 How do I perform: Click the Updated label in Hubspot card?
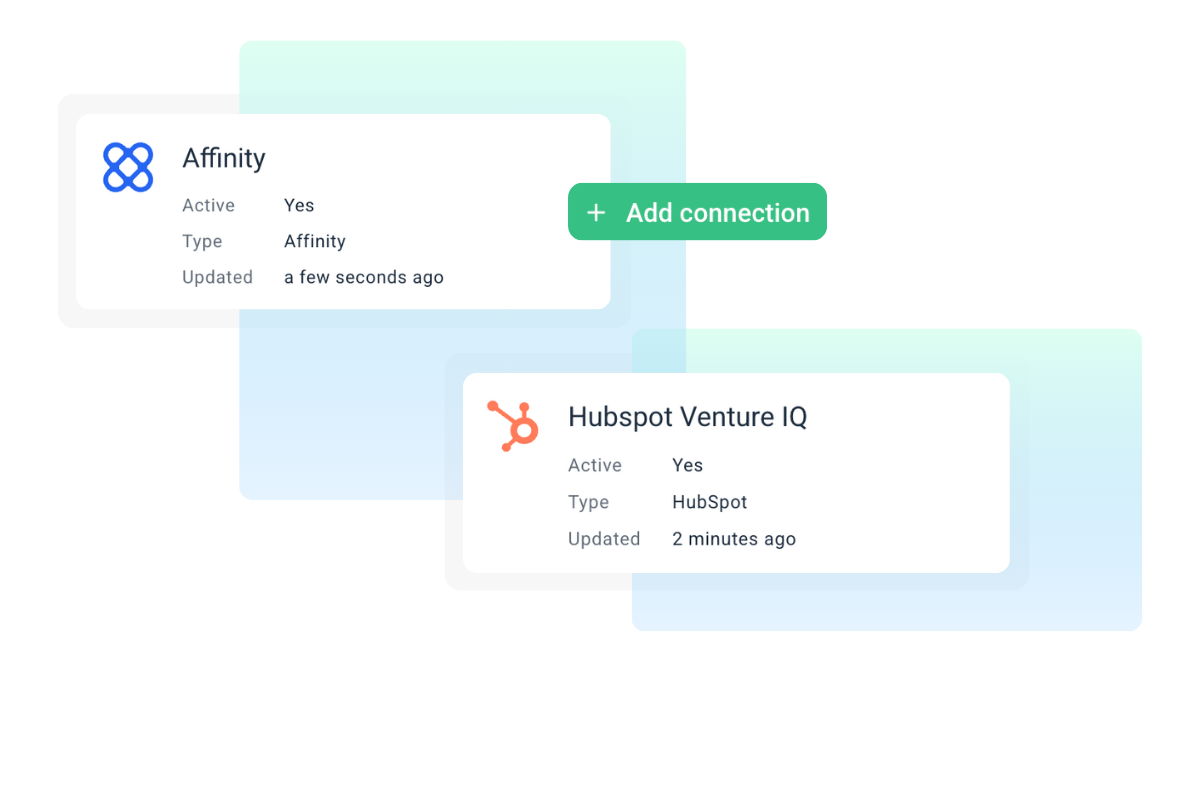click(x=604, y=539)
